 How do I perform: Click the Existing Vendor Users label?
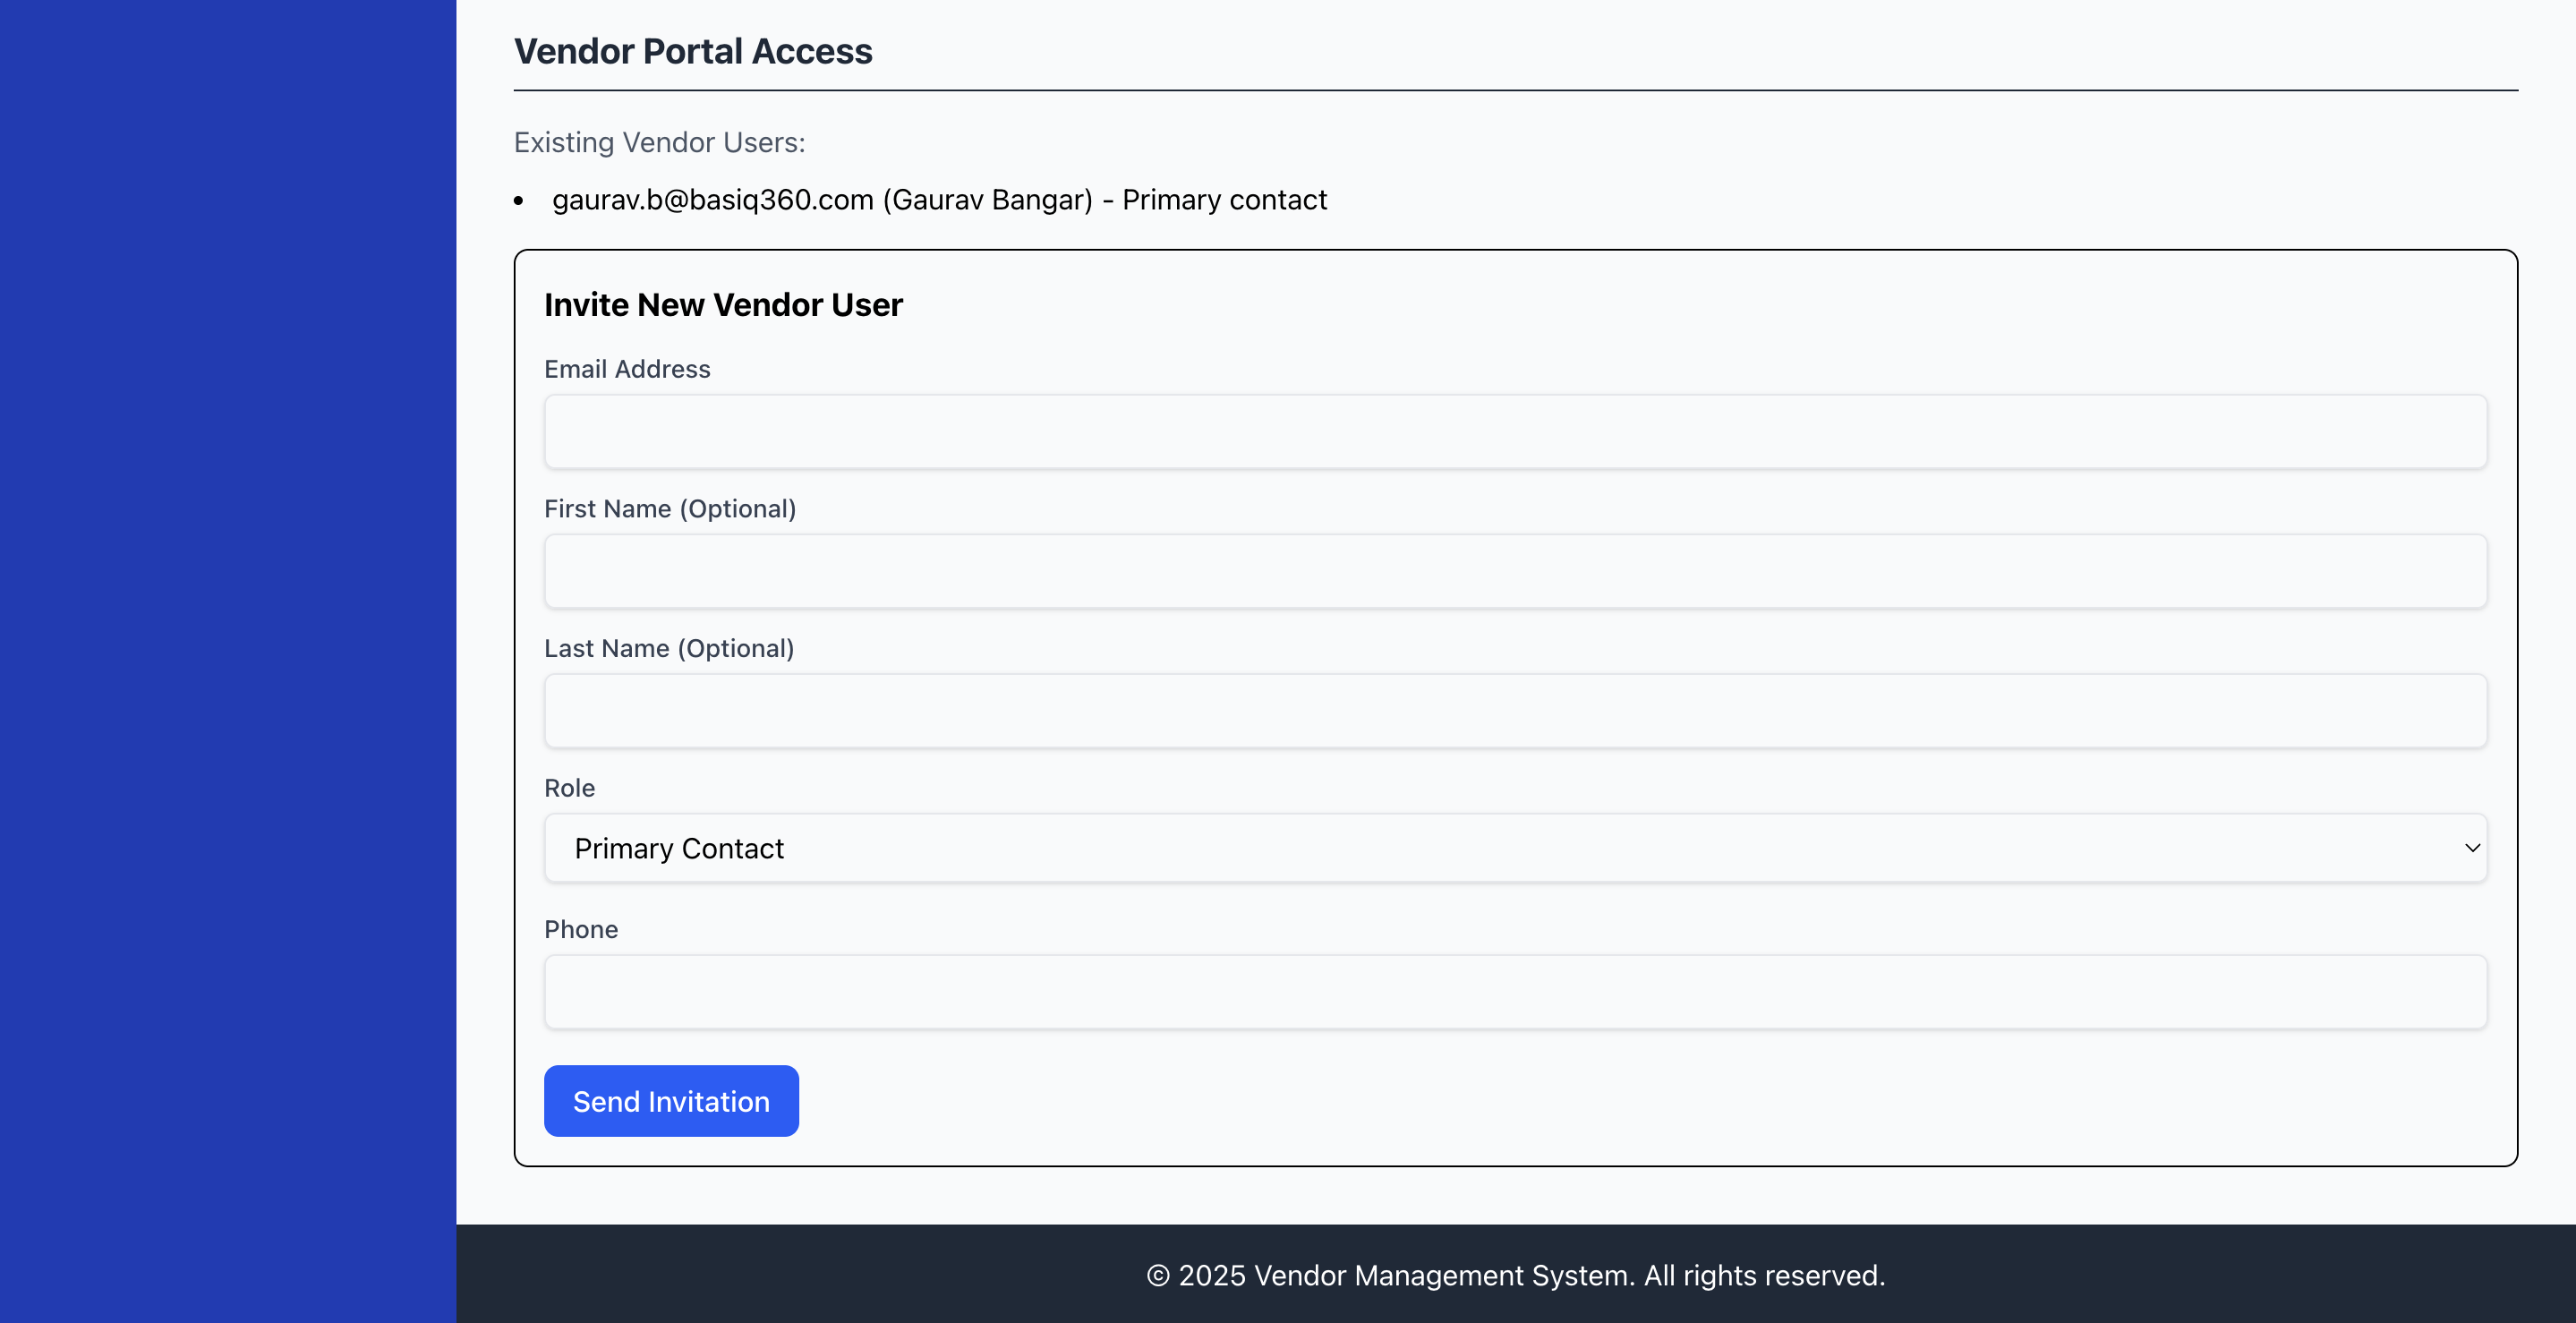(659, 142)
